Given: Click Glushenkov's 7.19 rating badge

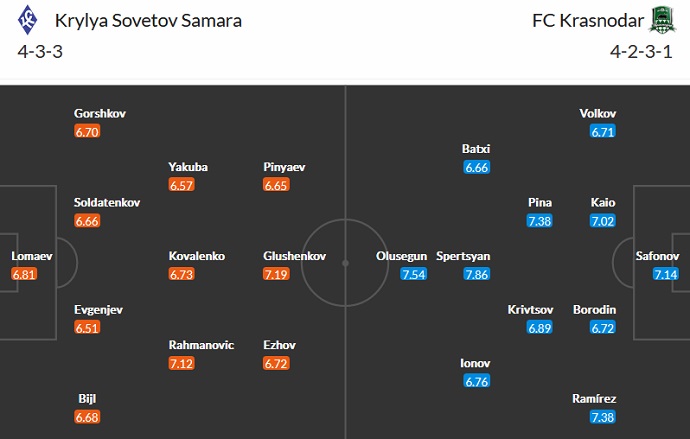Looking at the screenshot, I should pos(275,273).
